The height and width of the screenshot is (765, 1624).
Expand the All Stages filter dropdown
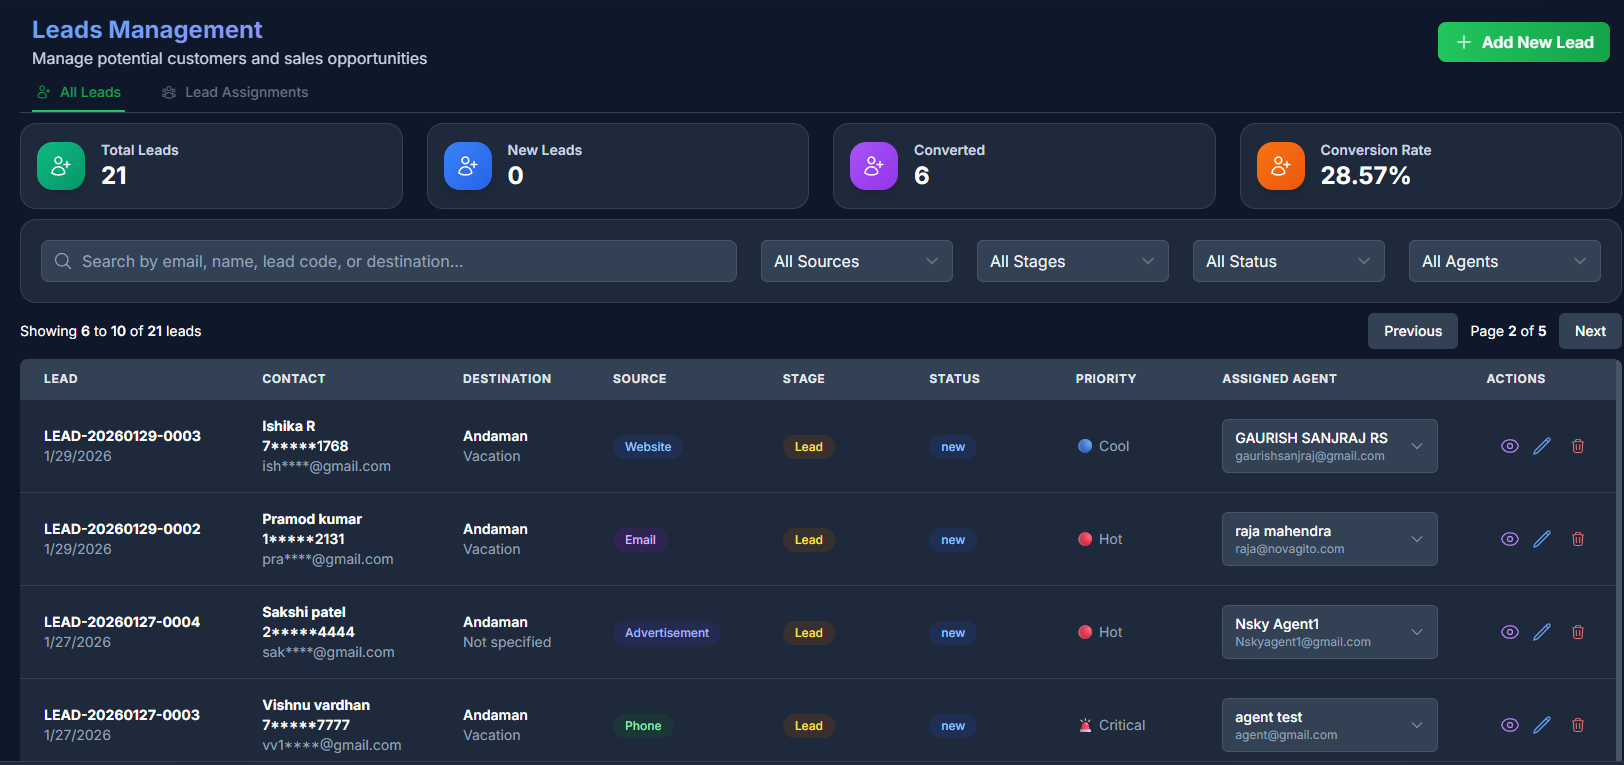click(1072, 261)
